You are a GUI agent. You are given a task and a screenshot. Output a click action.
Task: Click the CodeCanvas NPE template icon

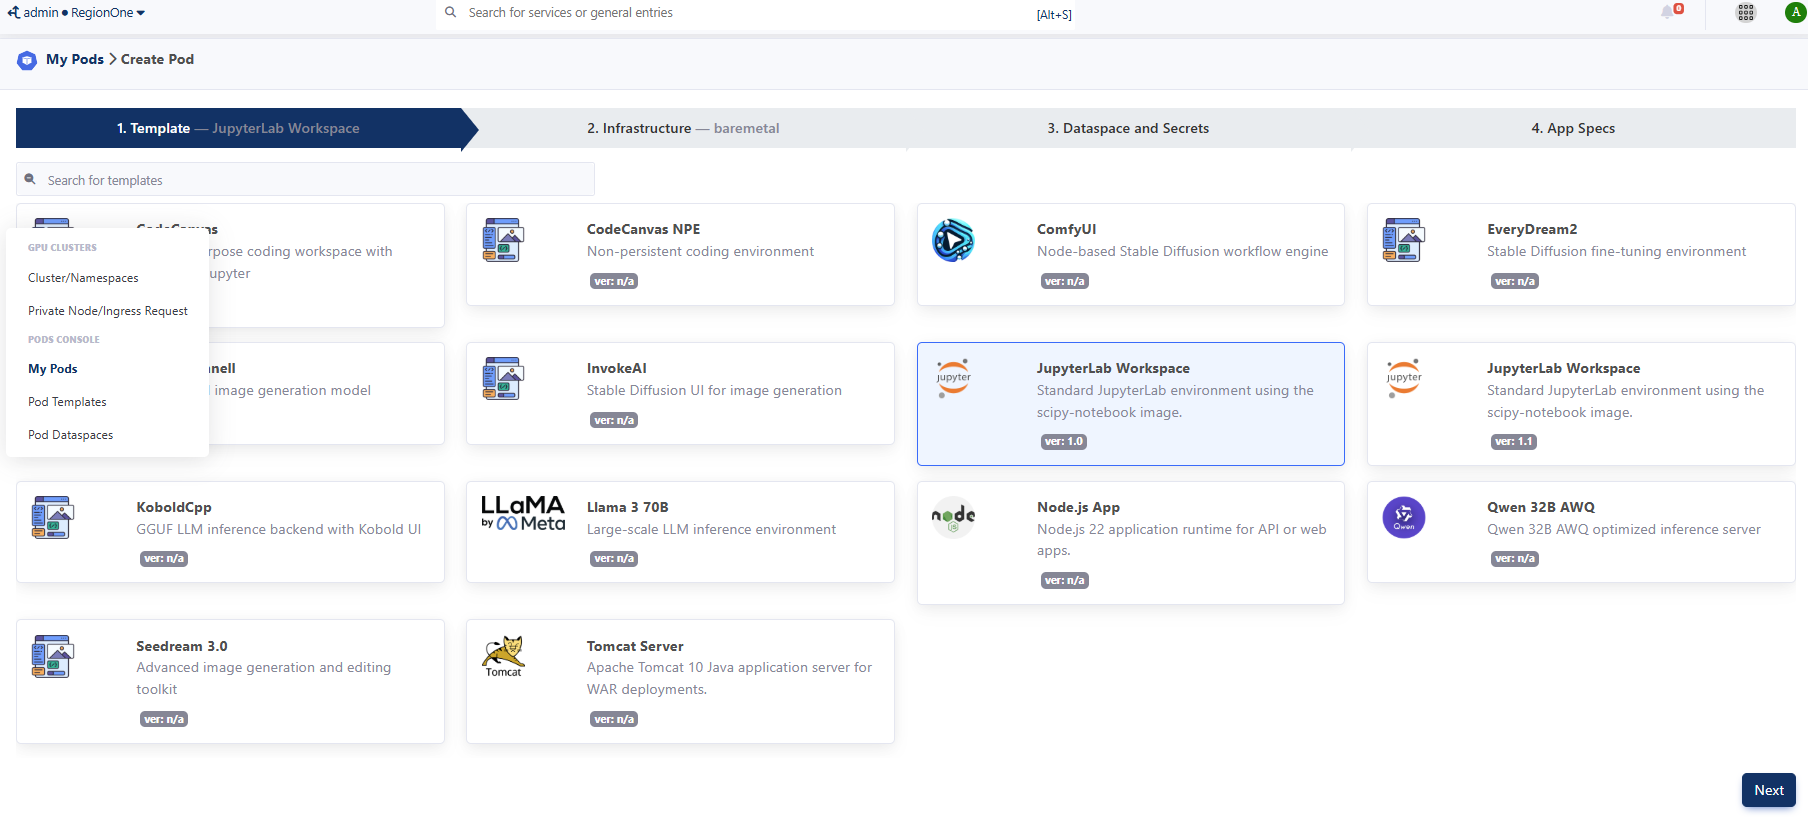point(503,240)
